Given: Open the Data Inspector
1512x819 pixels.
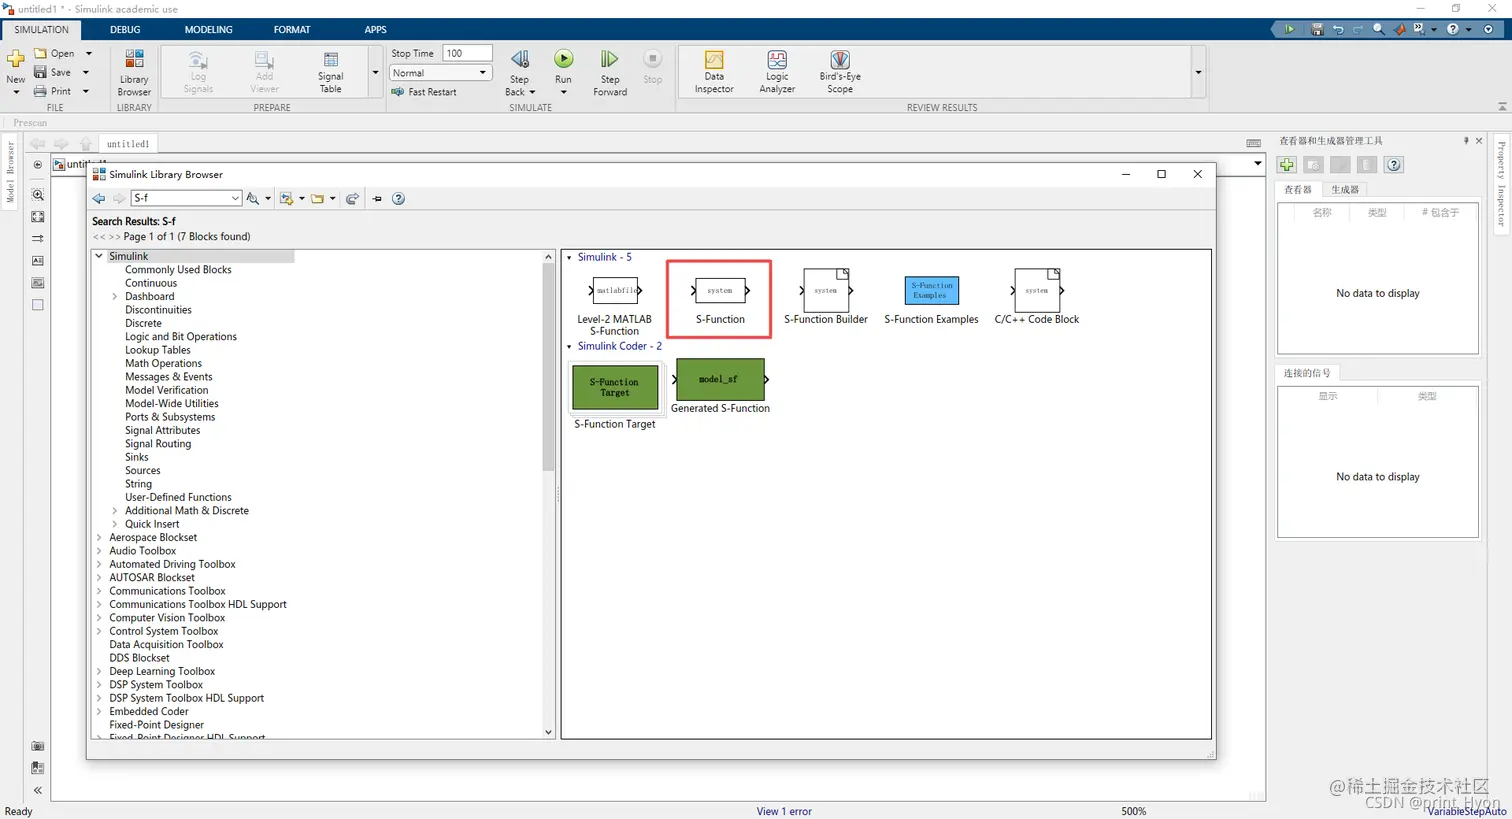Looking at the screenshot, I should coord(714,72).
